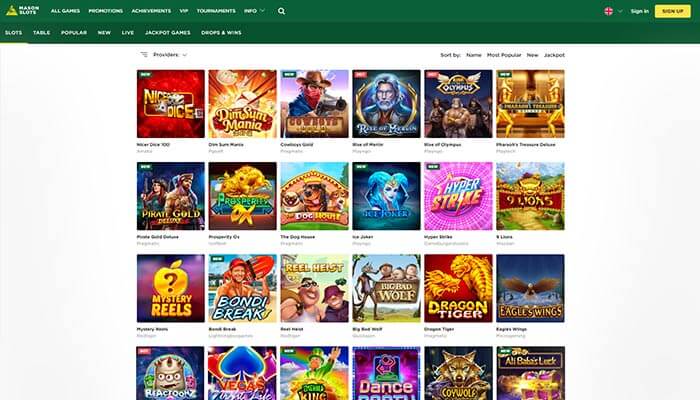Open the All Games menu

(65, 11)
